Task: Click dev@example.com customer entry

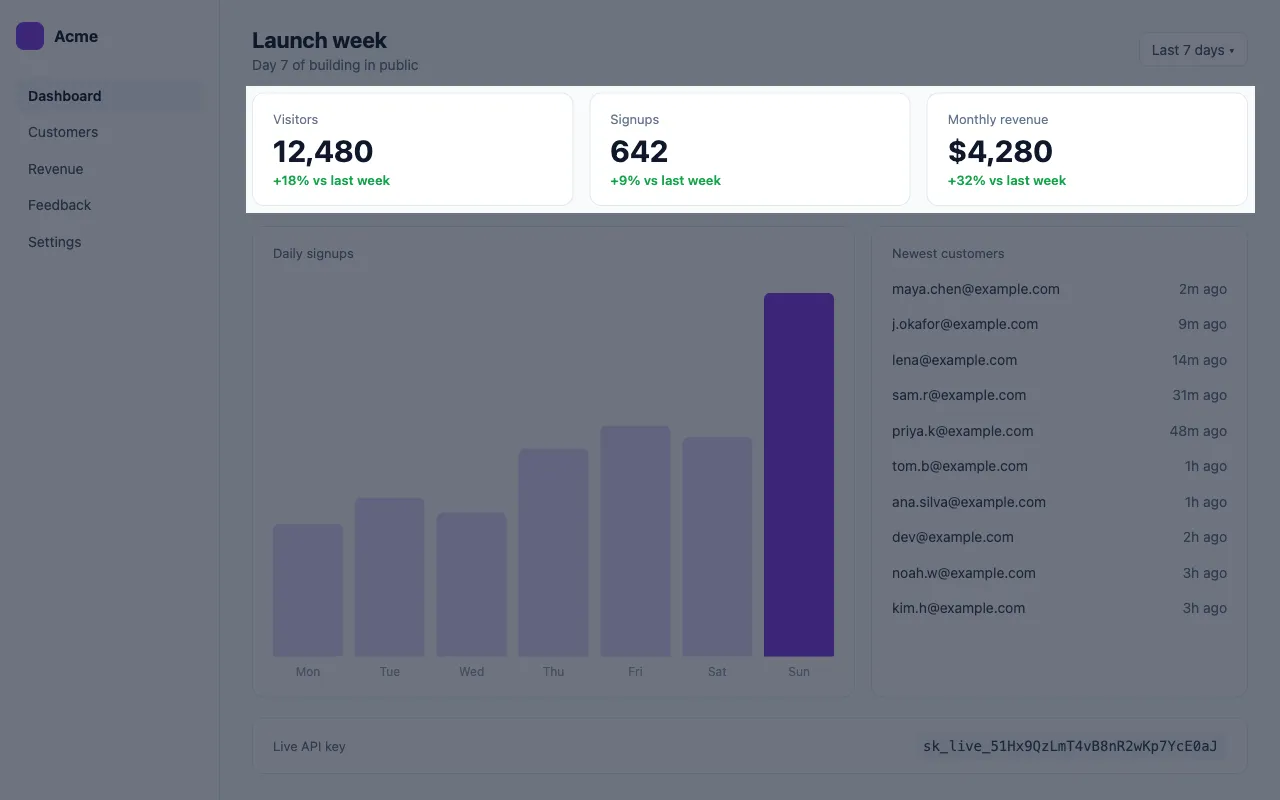Action: [x=1059, y=537]
